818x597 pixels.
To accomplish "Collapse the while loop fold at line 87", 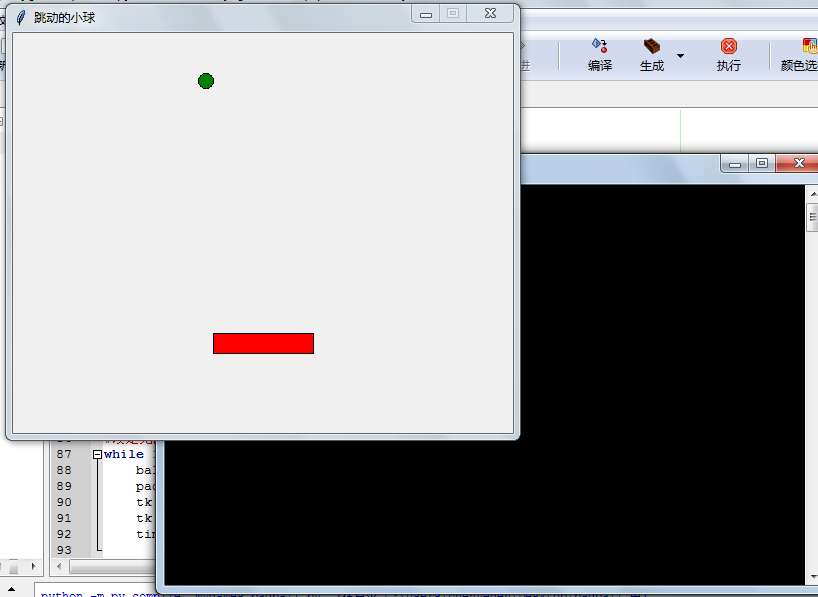I will coord(97,455).
